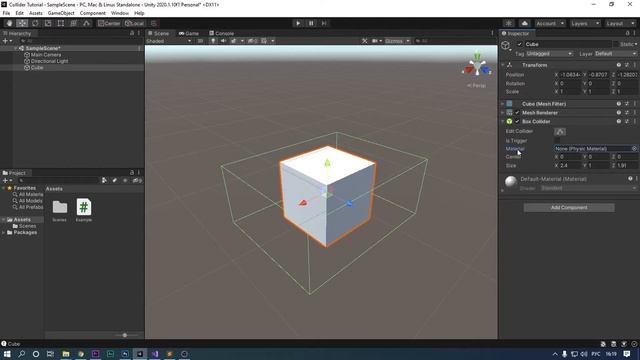Image resolution: width=640 pixels, height=360 pixels.
Task: Open the component tools wrench icon in Scene view
Action: pos(364,41)
